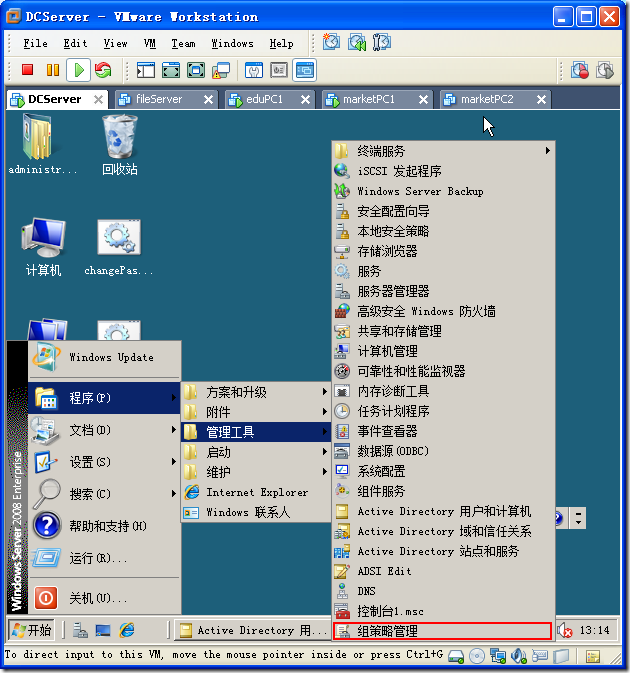Click the clock showing 13:14
This screenshot has height=673, width=630.
[594, 630]
